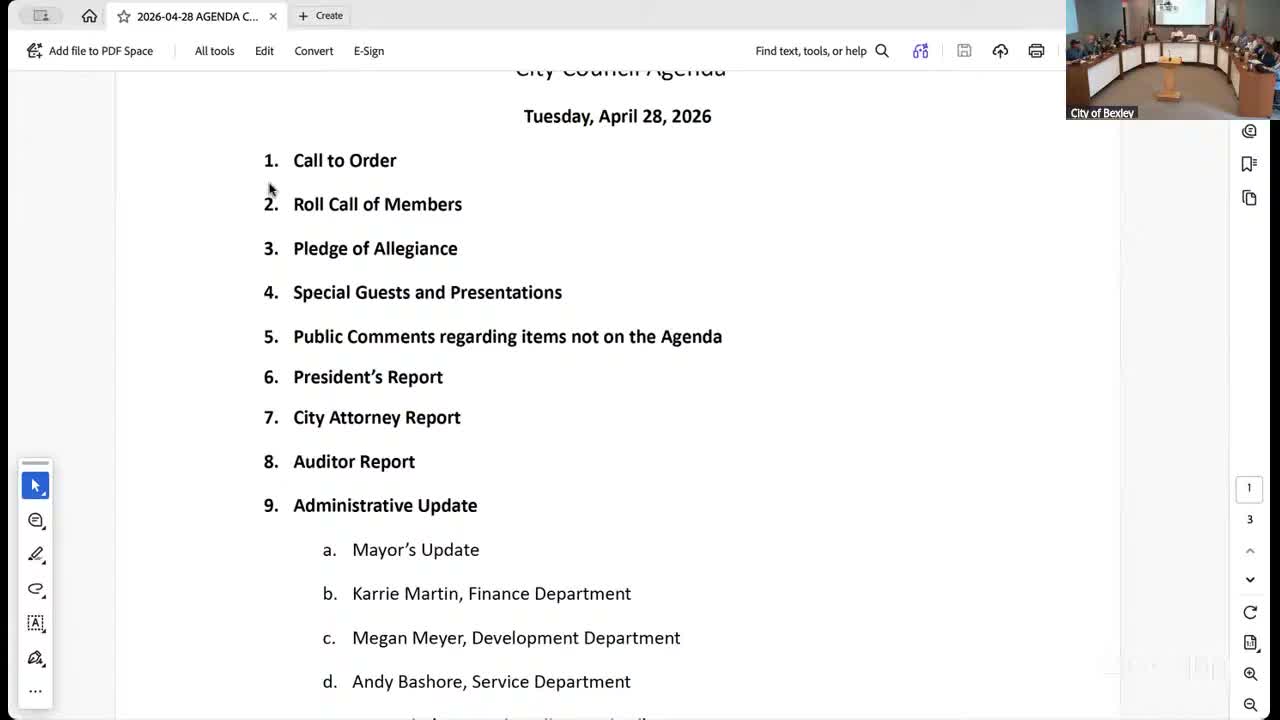Print the document with printer icon
This screenshot has height=720, width=1280.
pos(1036,51)
